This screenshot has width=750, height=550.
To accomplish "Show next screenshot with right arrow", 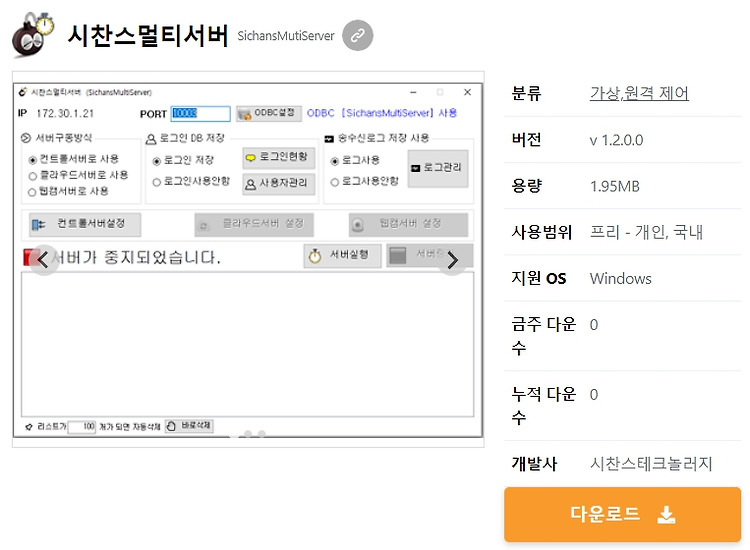I will coord(452,260).
